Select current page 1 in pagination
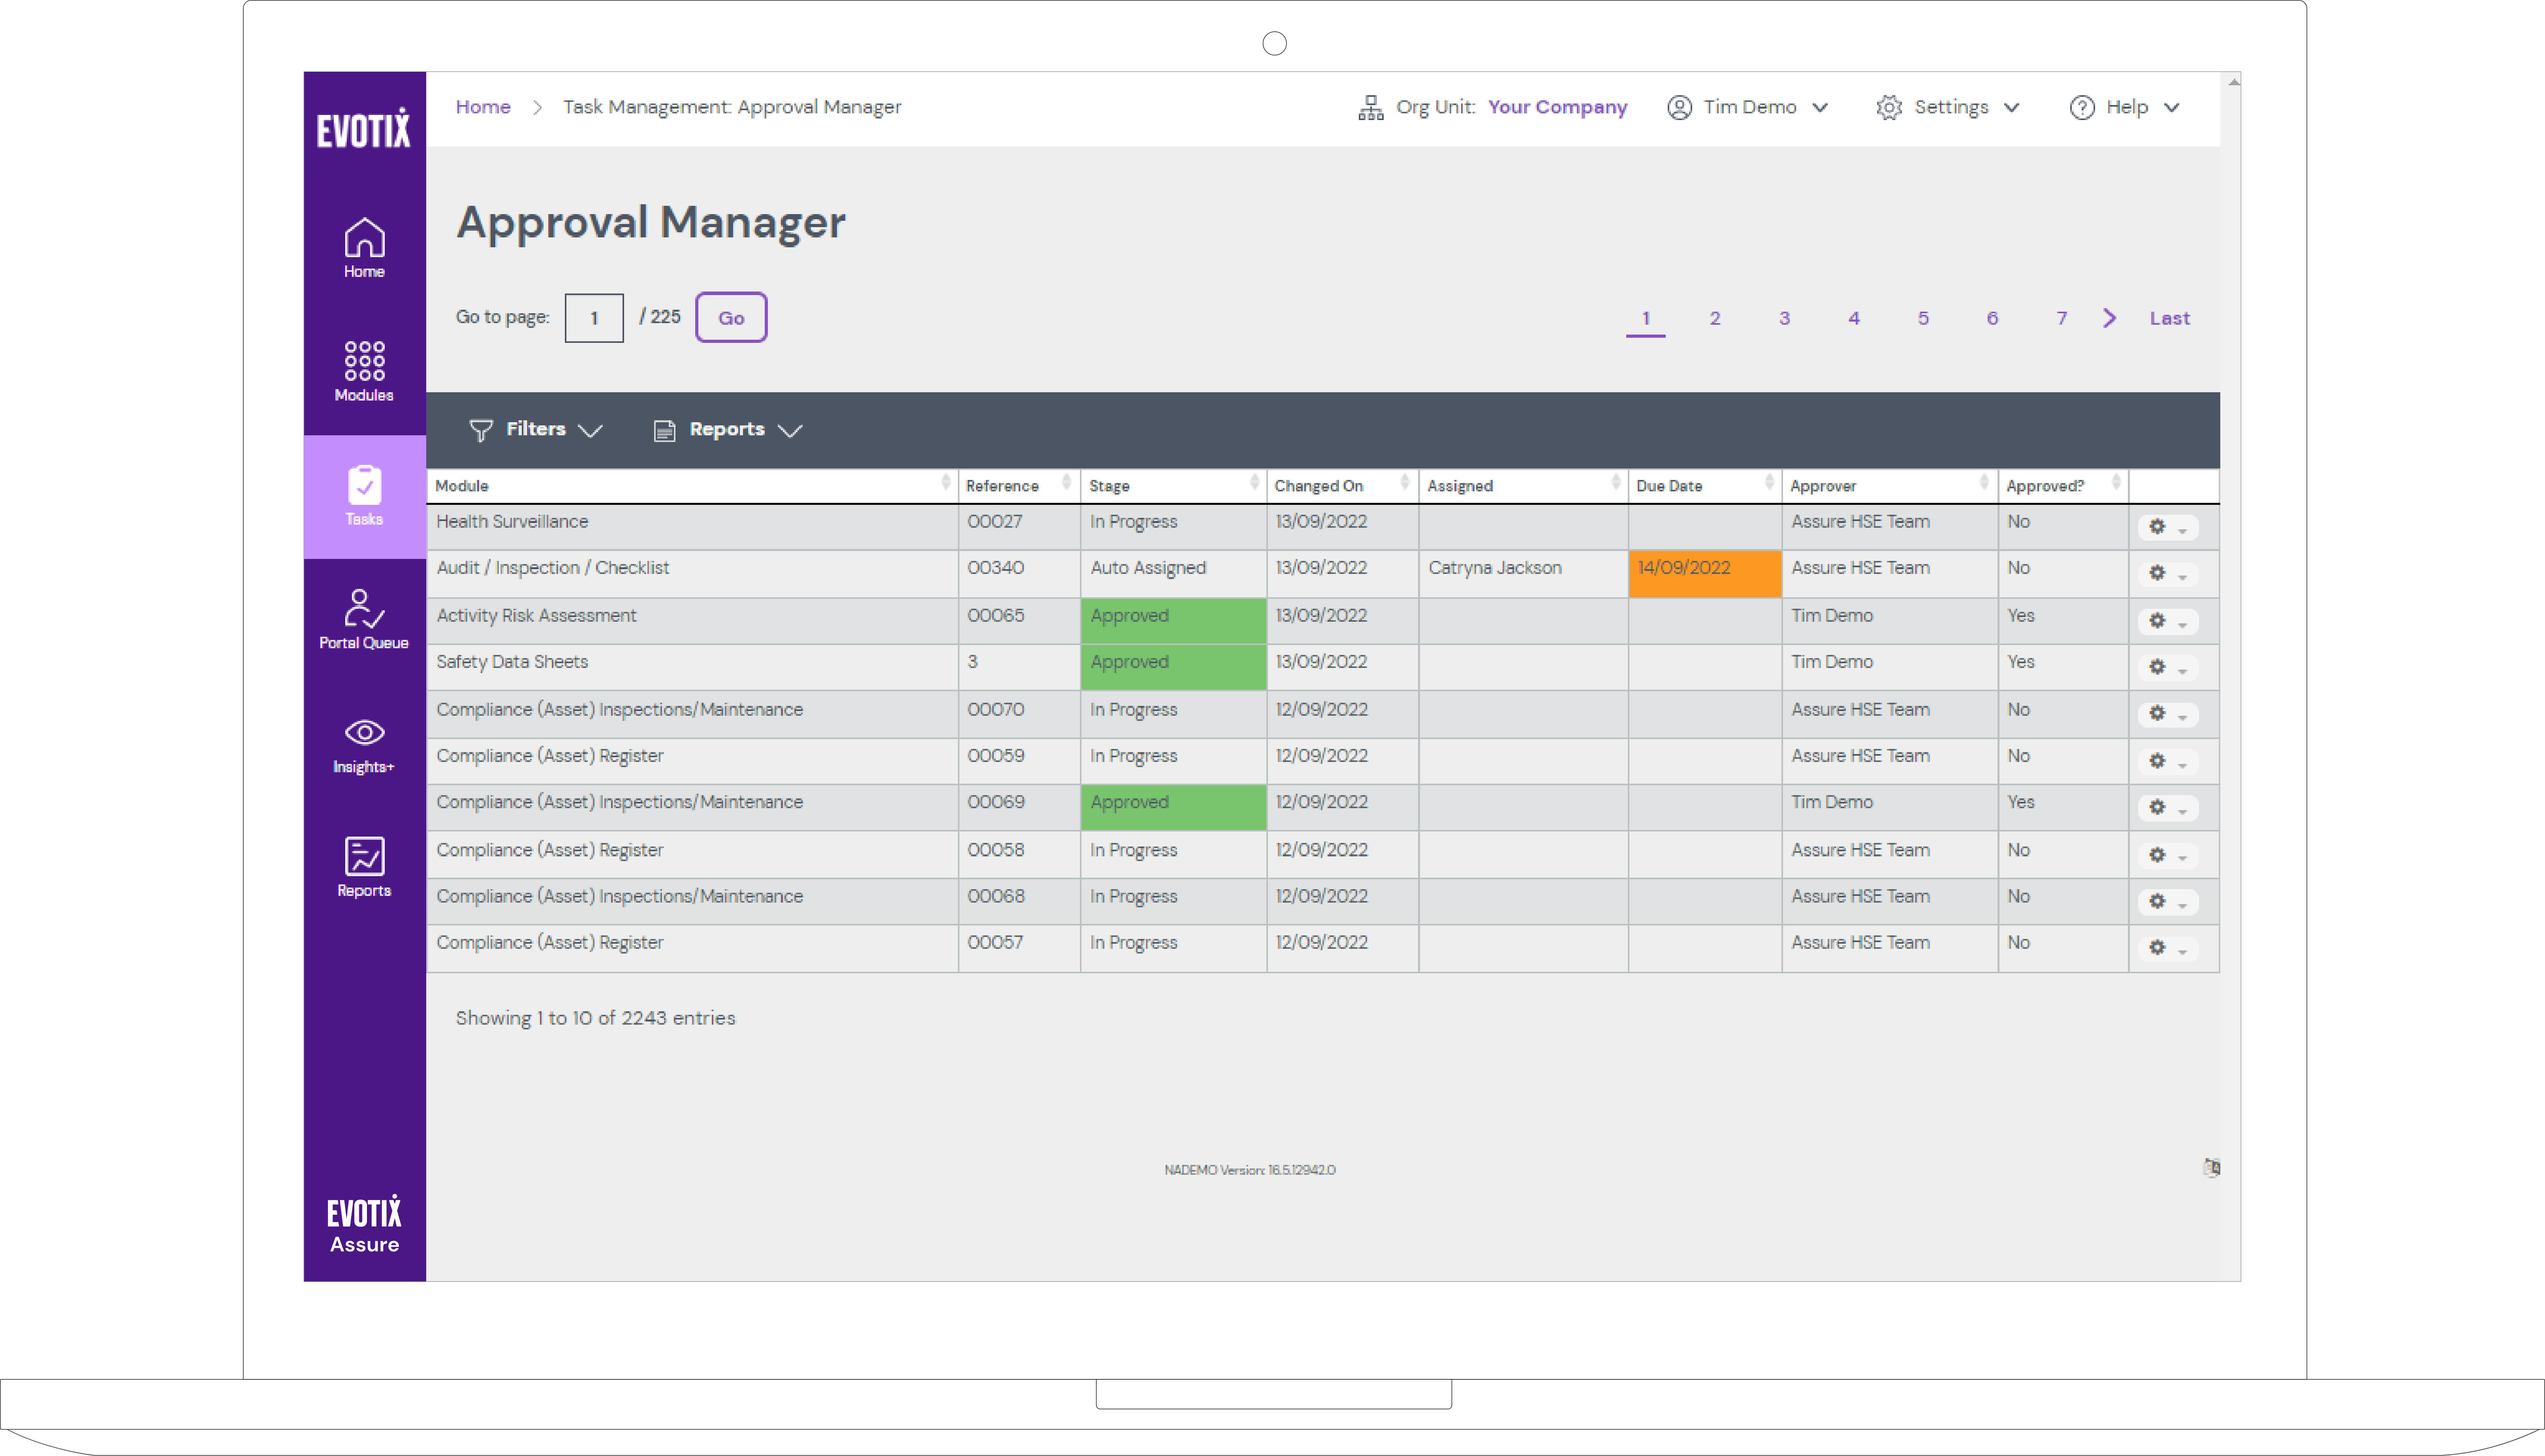Viewport: 2545px width, 1456px height. click(1645, 319)
